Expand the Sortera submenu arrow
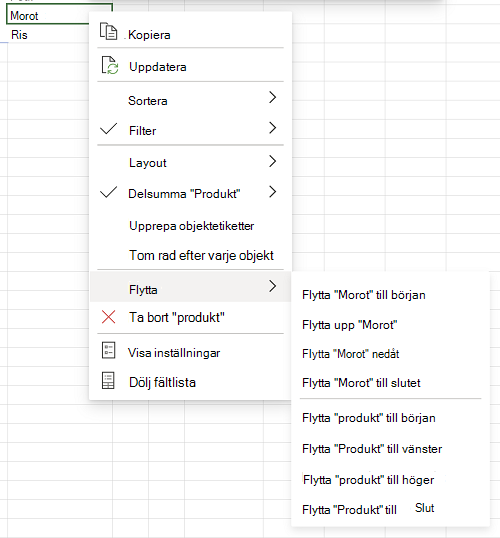 point(272,97)
